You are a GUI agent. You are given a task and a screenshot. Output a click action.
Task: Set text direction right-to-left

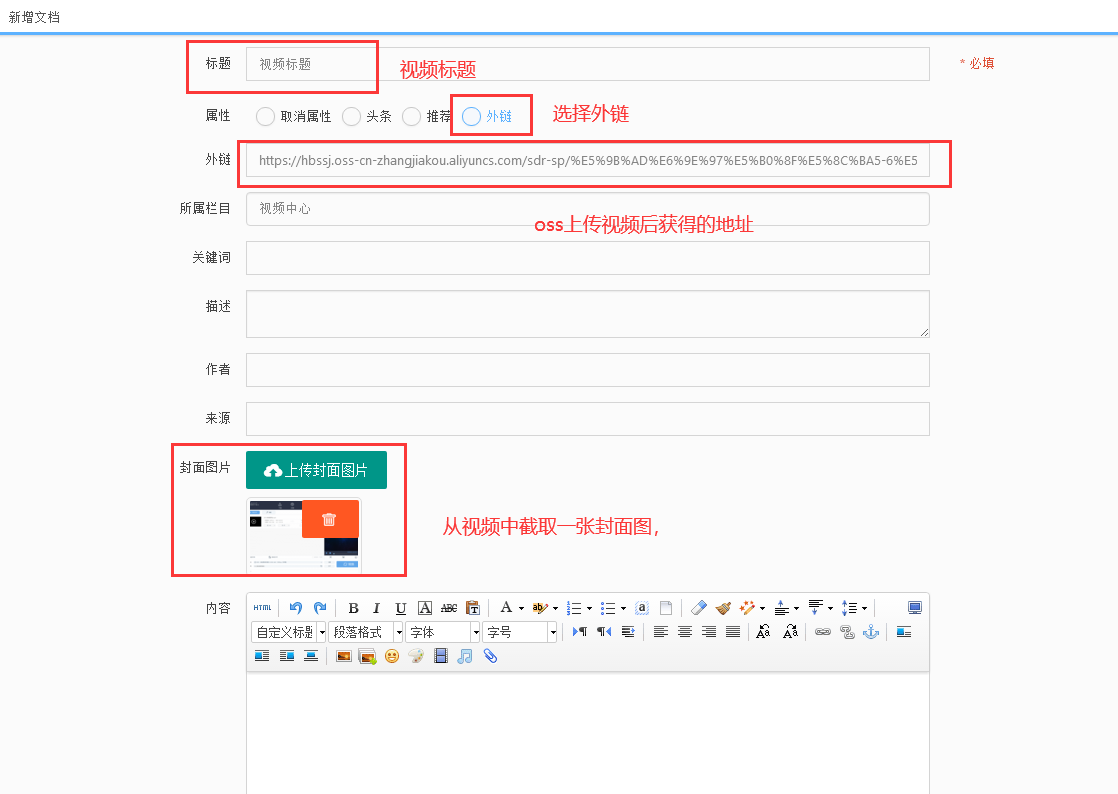coord(604,632)
